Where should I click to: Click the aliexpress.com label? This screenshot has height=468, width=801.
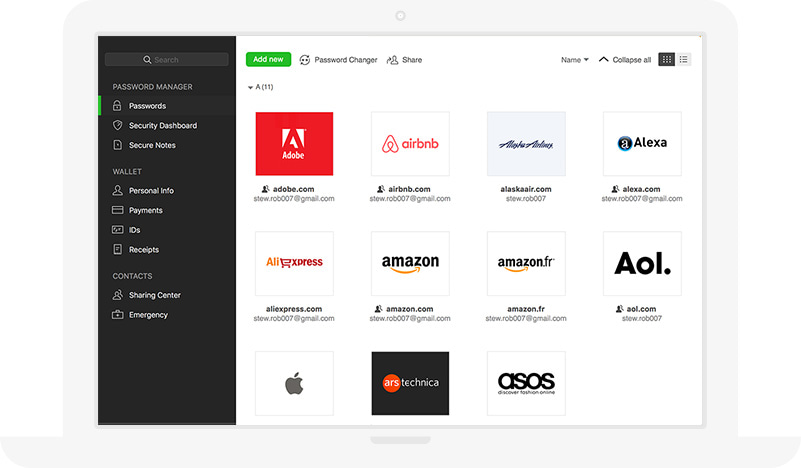294,309
